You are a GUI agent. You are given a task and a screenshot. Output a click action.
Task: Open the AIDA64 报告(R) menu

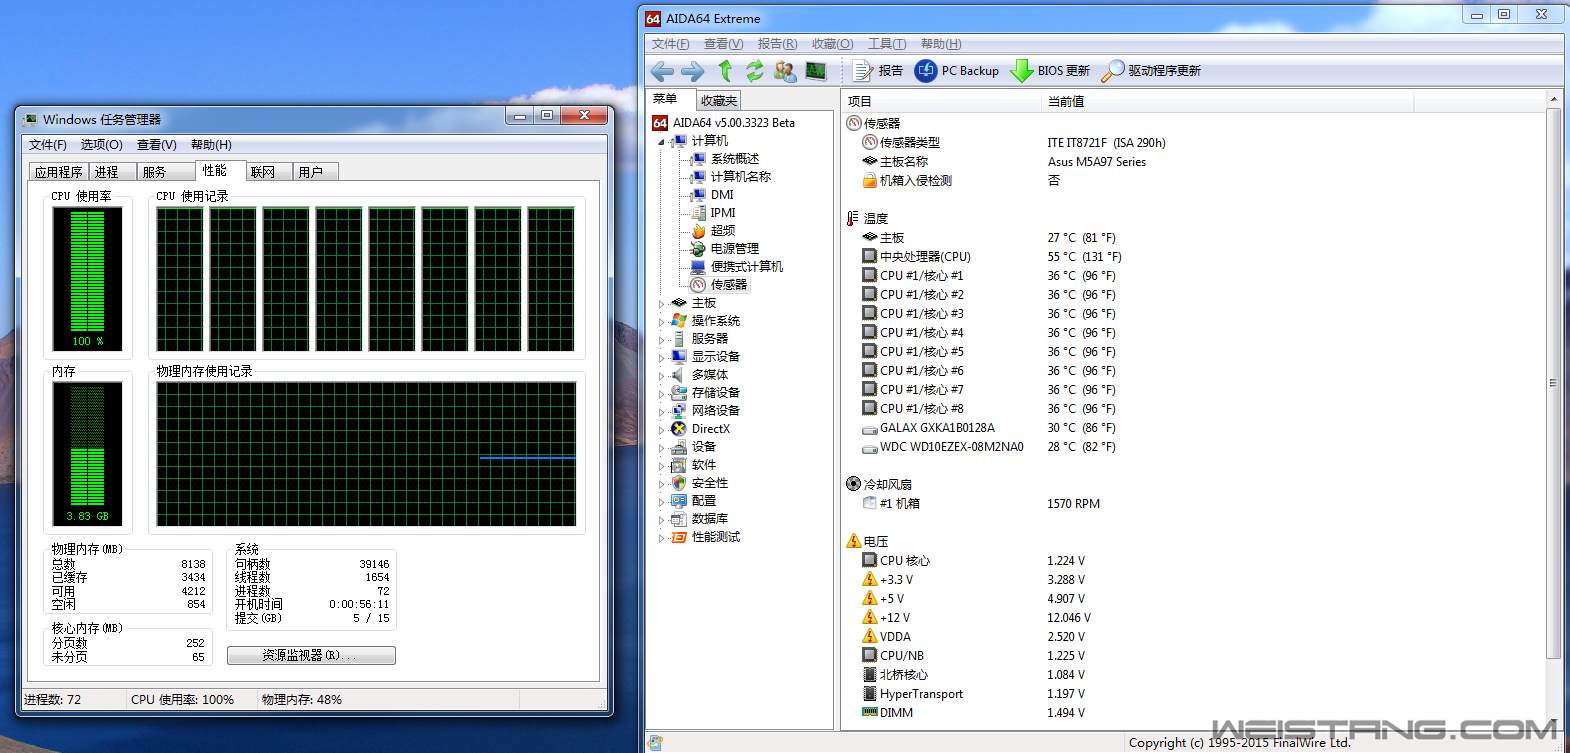pyautogui.click(x=777, y=44)
